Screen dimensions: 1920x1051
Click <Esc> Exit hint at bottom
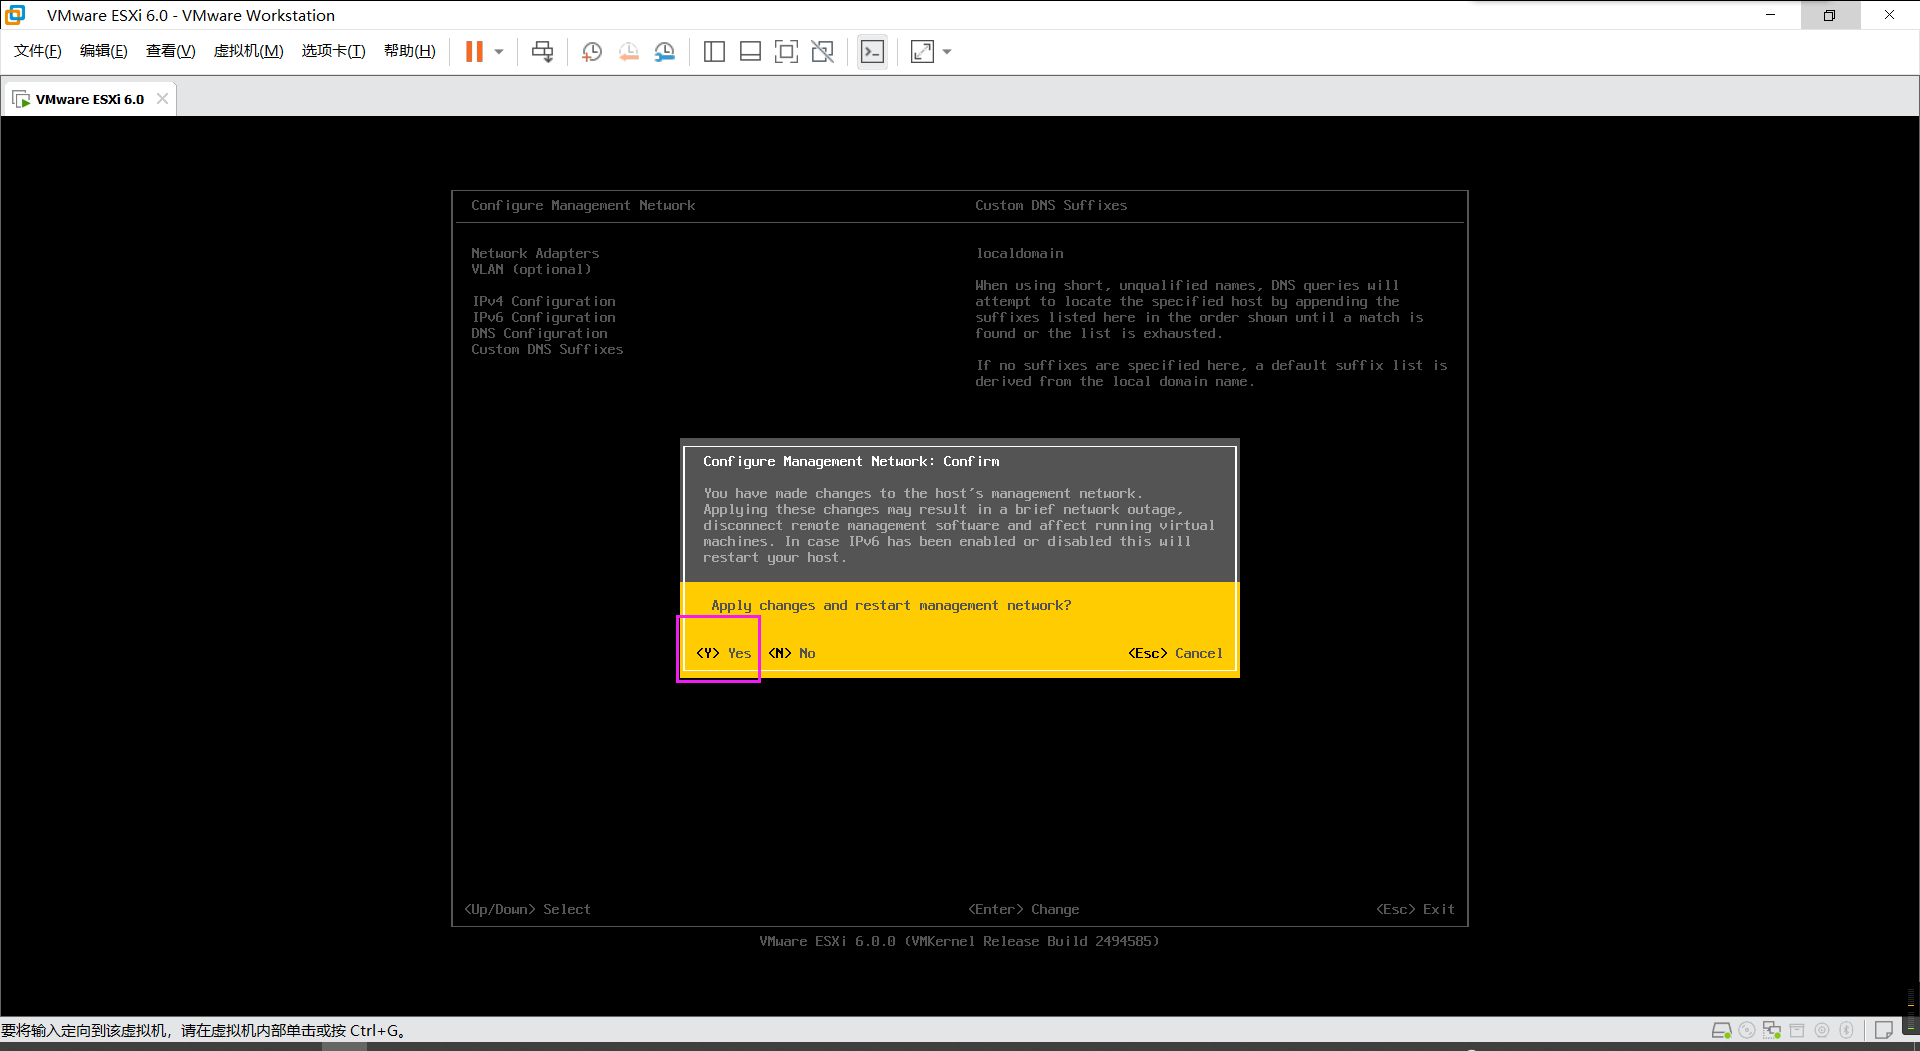pyautogui.click(x=1415, y=909)
